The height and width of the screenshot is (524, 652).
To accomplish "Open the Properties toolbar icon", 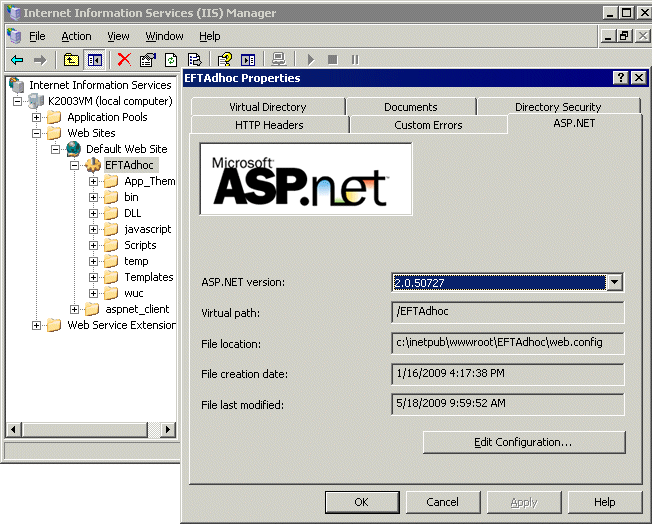I will 147,60.
